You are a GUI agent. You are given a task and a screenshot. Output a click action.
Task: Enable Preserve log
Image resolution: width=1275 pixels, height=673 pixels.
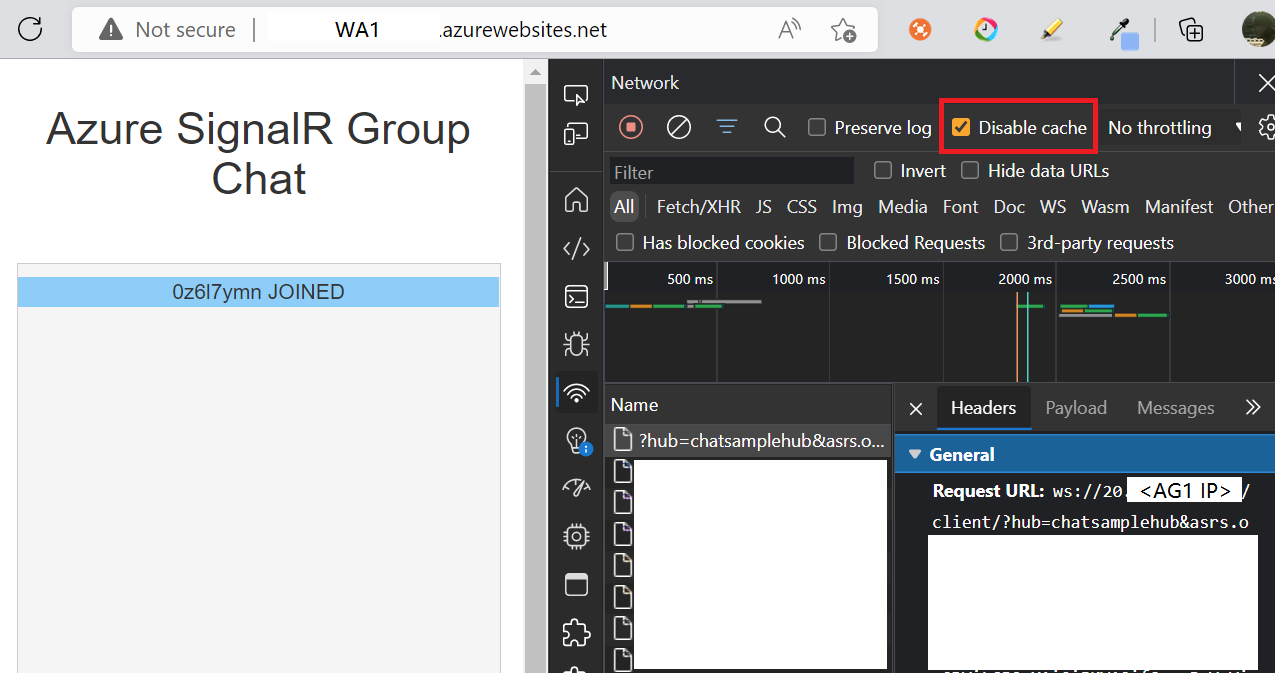(x=817, y=127)
